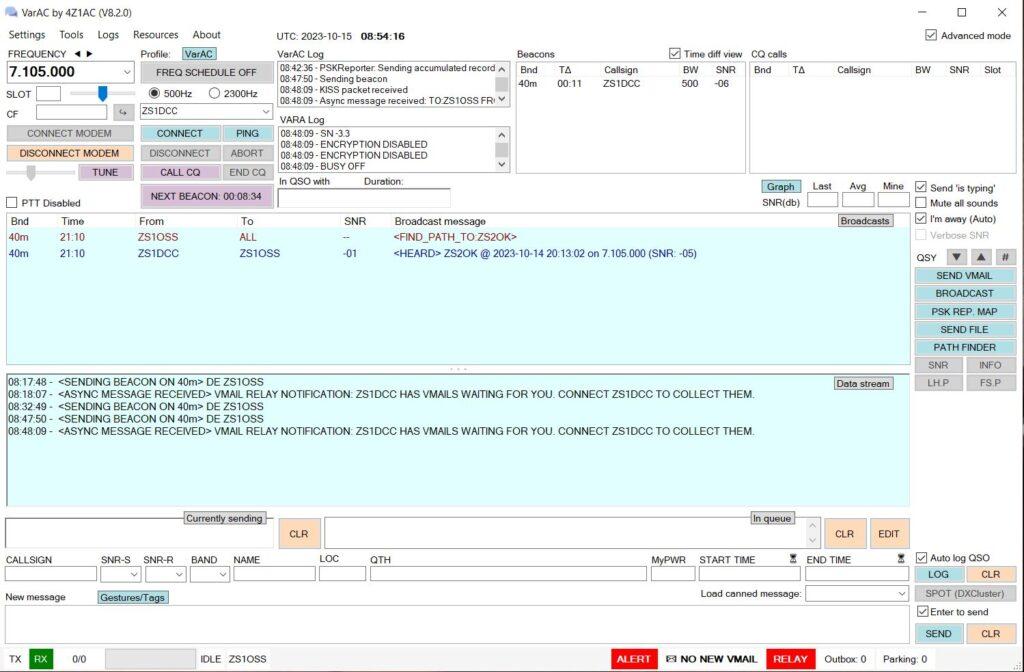Click the PATH FINDER button
This screenshot has width=1024, height=672.
click(x=964, y=347)
